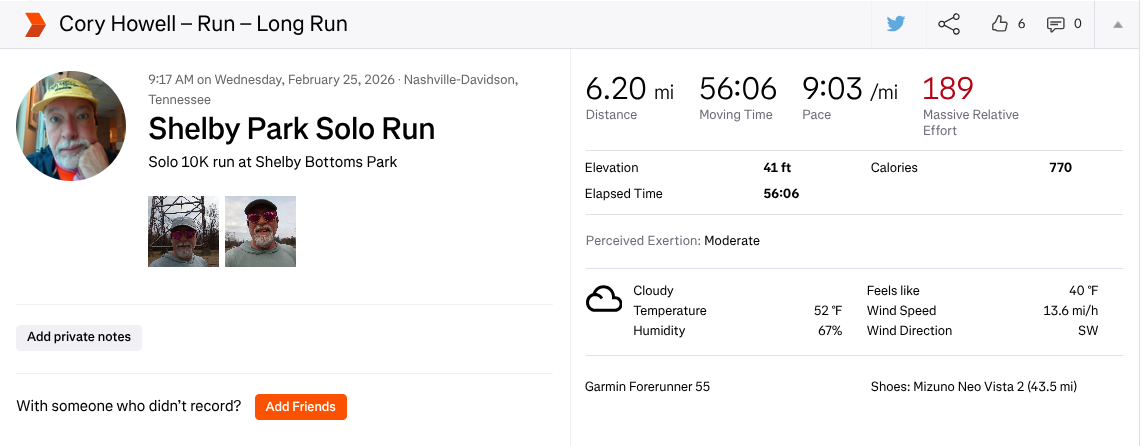Open the share options icon
Screen dimensions: 1144x446
click(949, 24)
